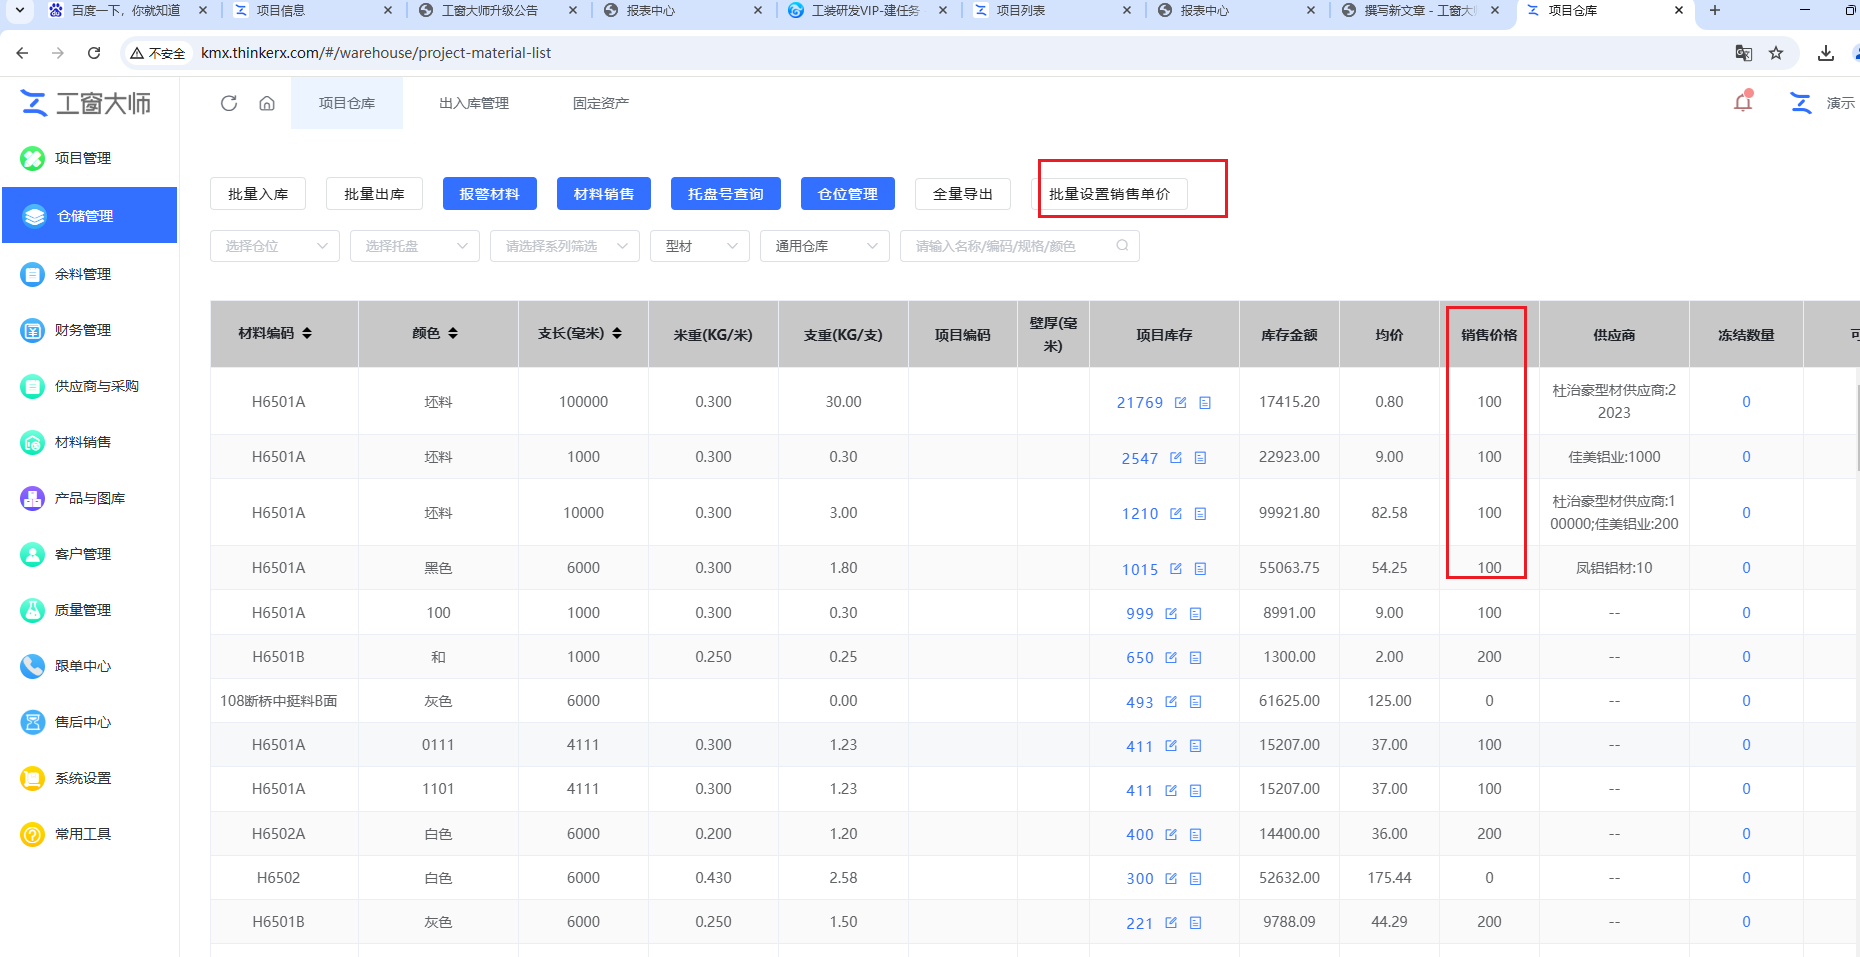
Task: Open the notification bell
Action: pos(1743,102)
